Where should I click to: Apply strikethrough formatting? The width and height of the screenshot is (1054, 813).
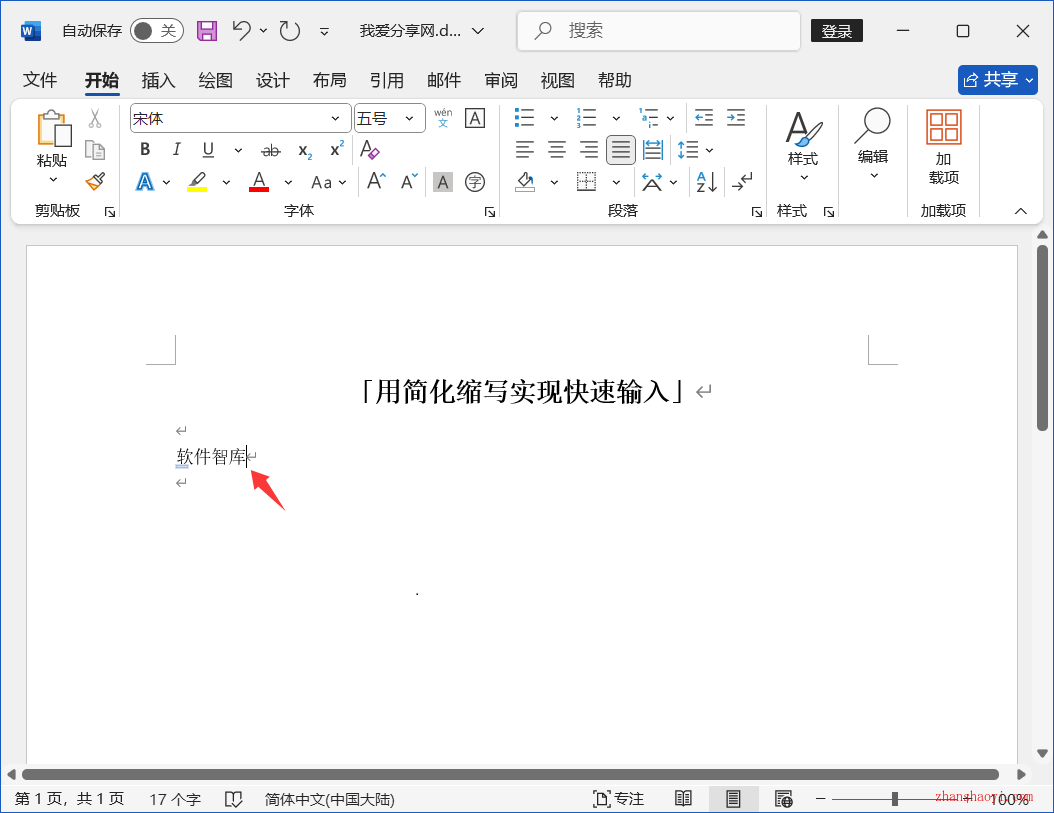pyautogui.click(x=271, y=151)
